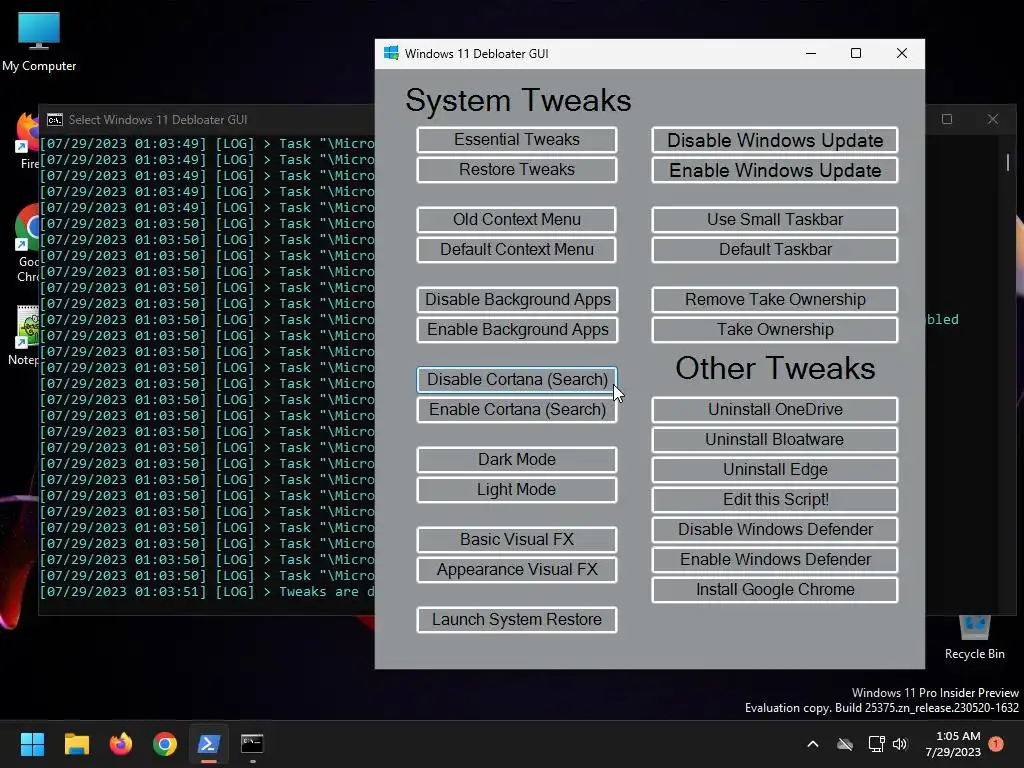1024x768 pixels.
Task: Open the clock showing 1:05 AM
Action: point(953,744)
